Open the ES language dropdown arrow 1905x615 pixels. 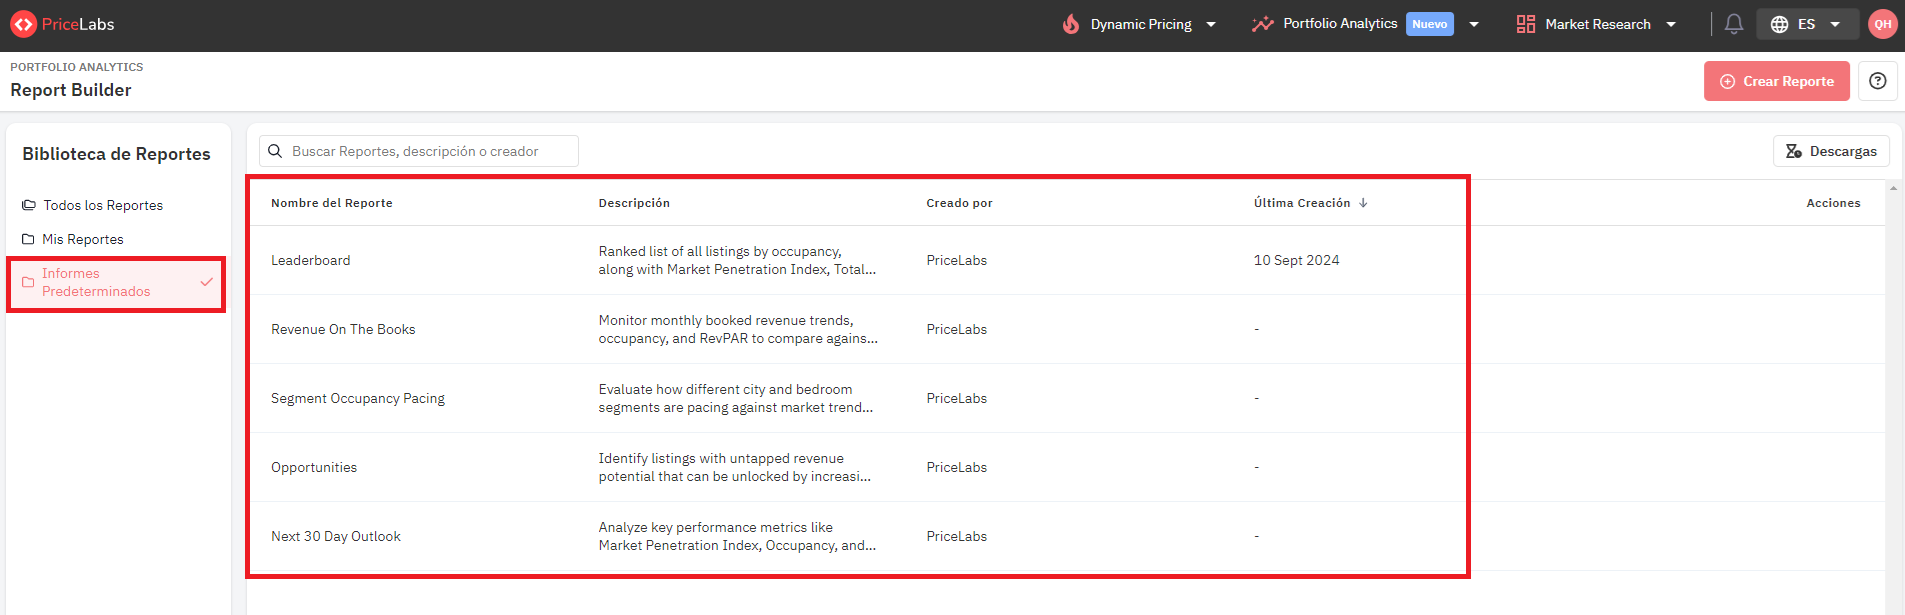click(1835, 24)
